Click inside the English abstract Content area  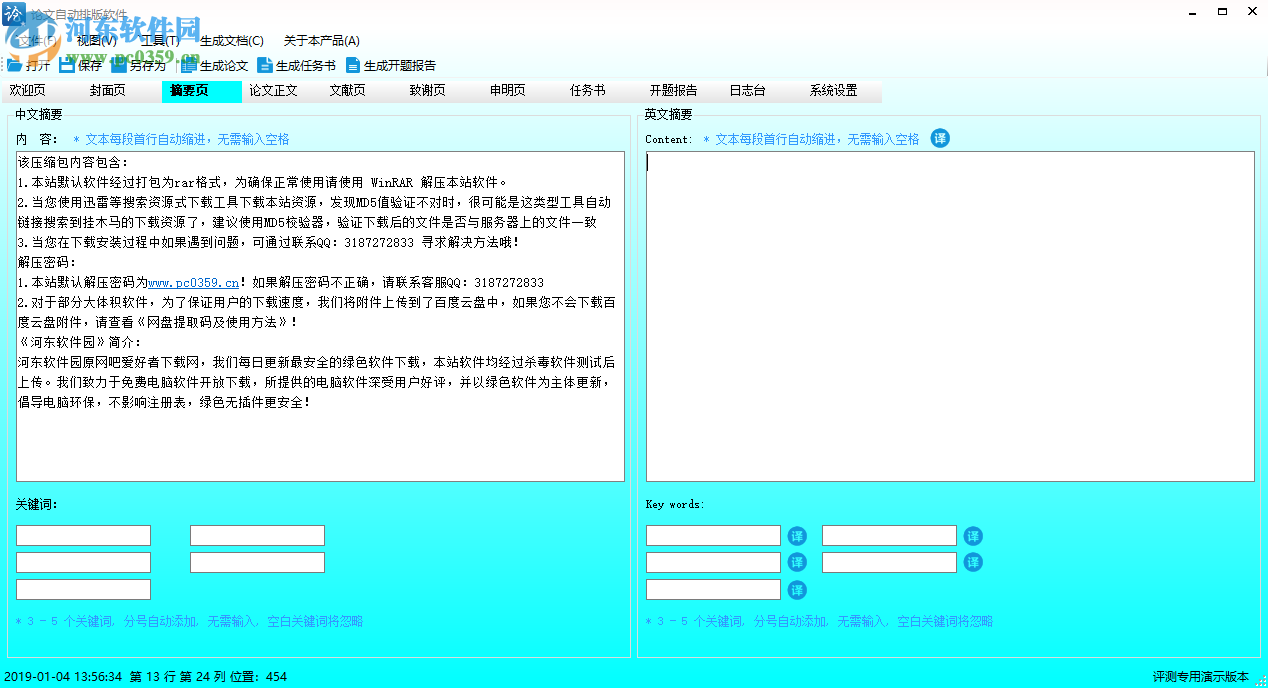tap(950, 316)
